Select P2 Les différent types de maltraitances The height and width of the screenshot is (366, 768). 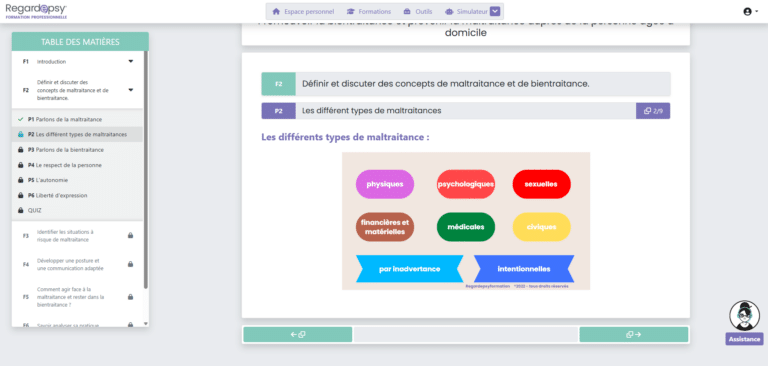click(78, 134)
